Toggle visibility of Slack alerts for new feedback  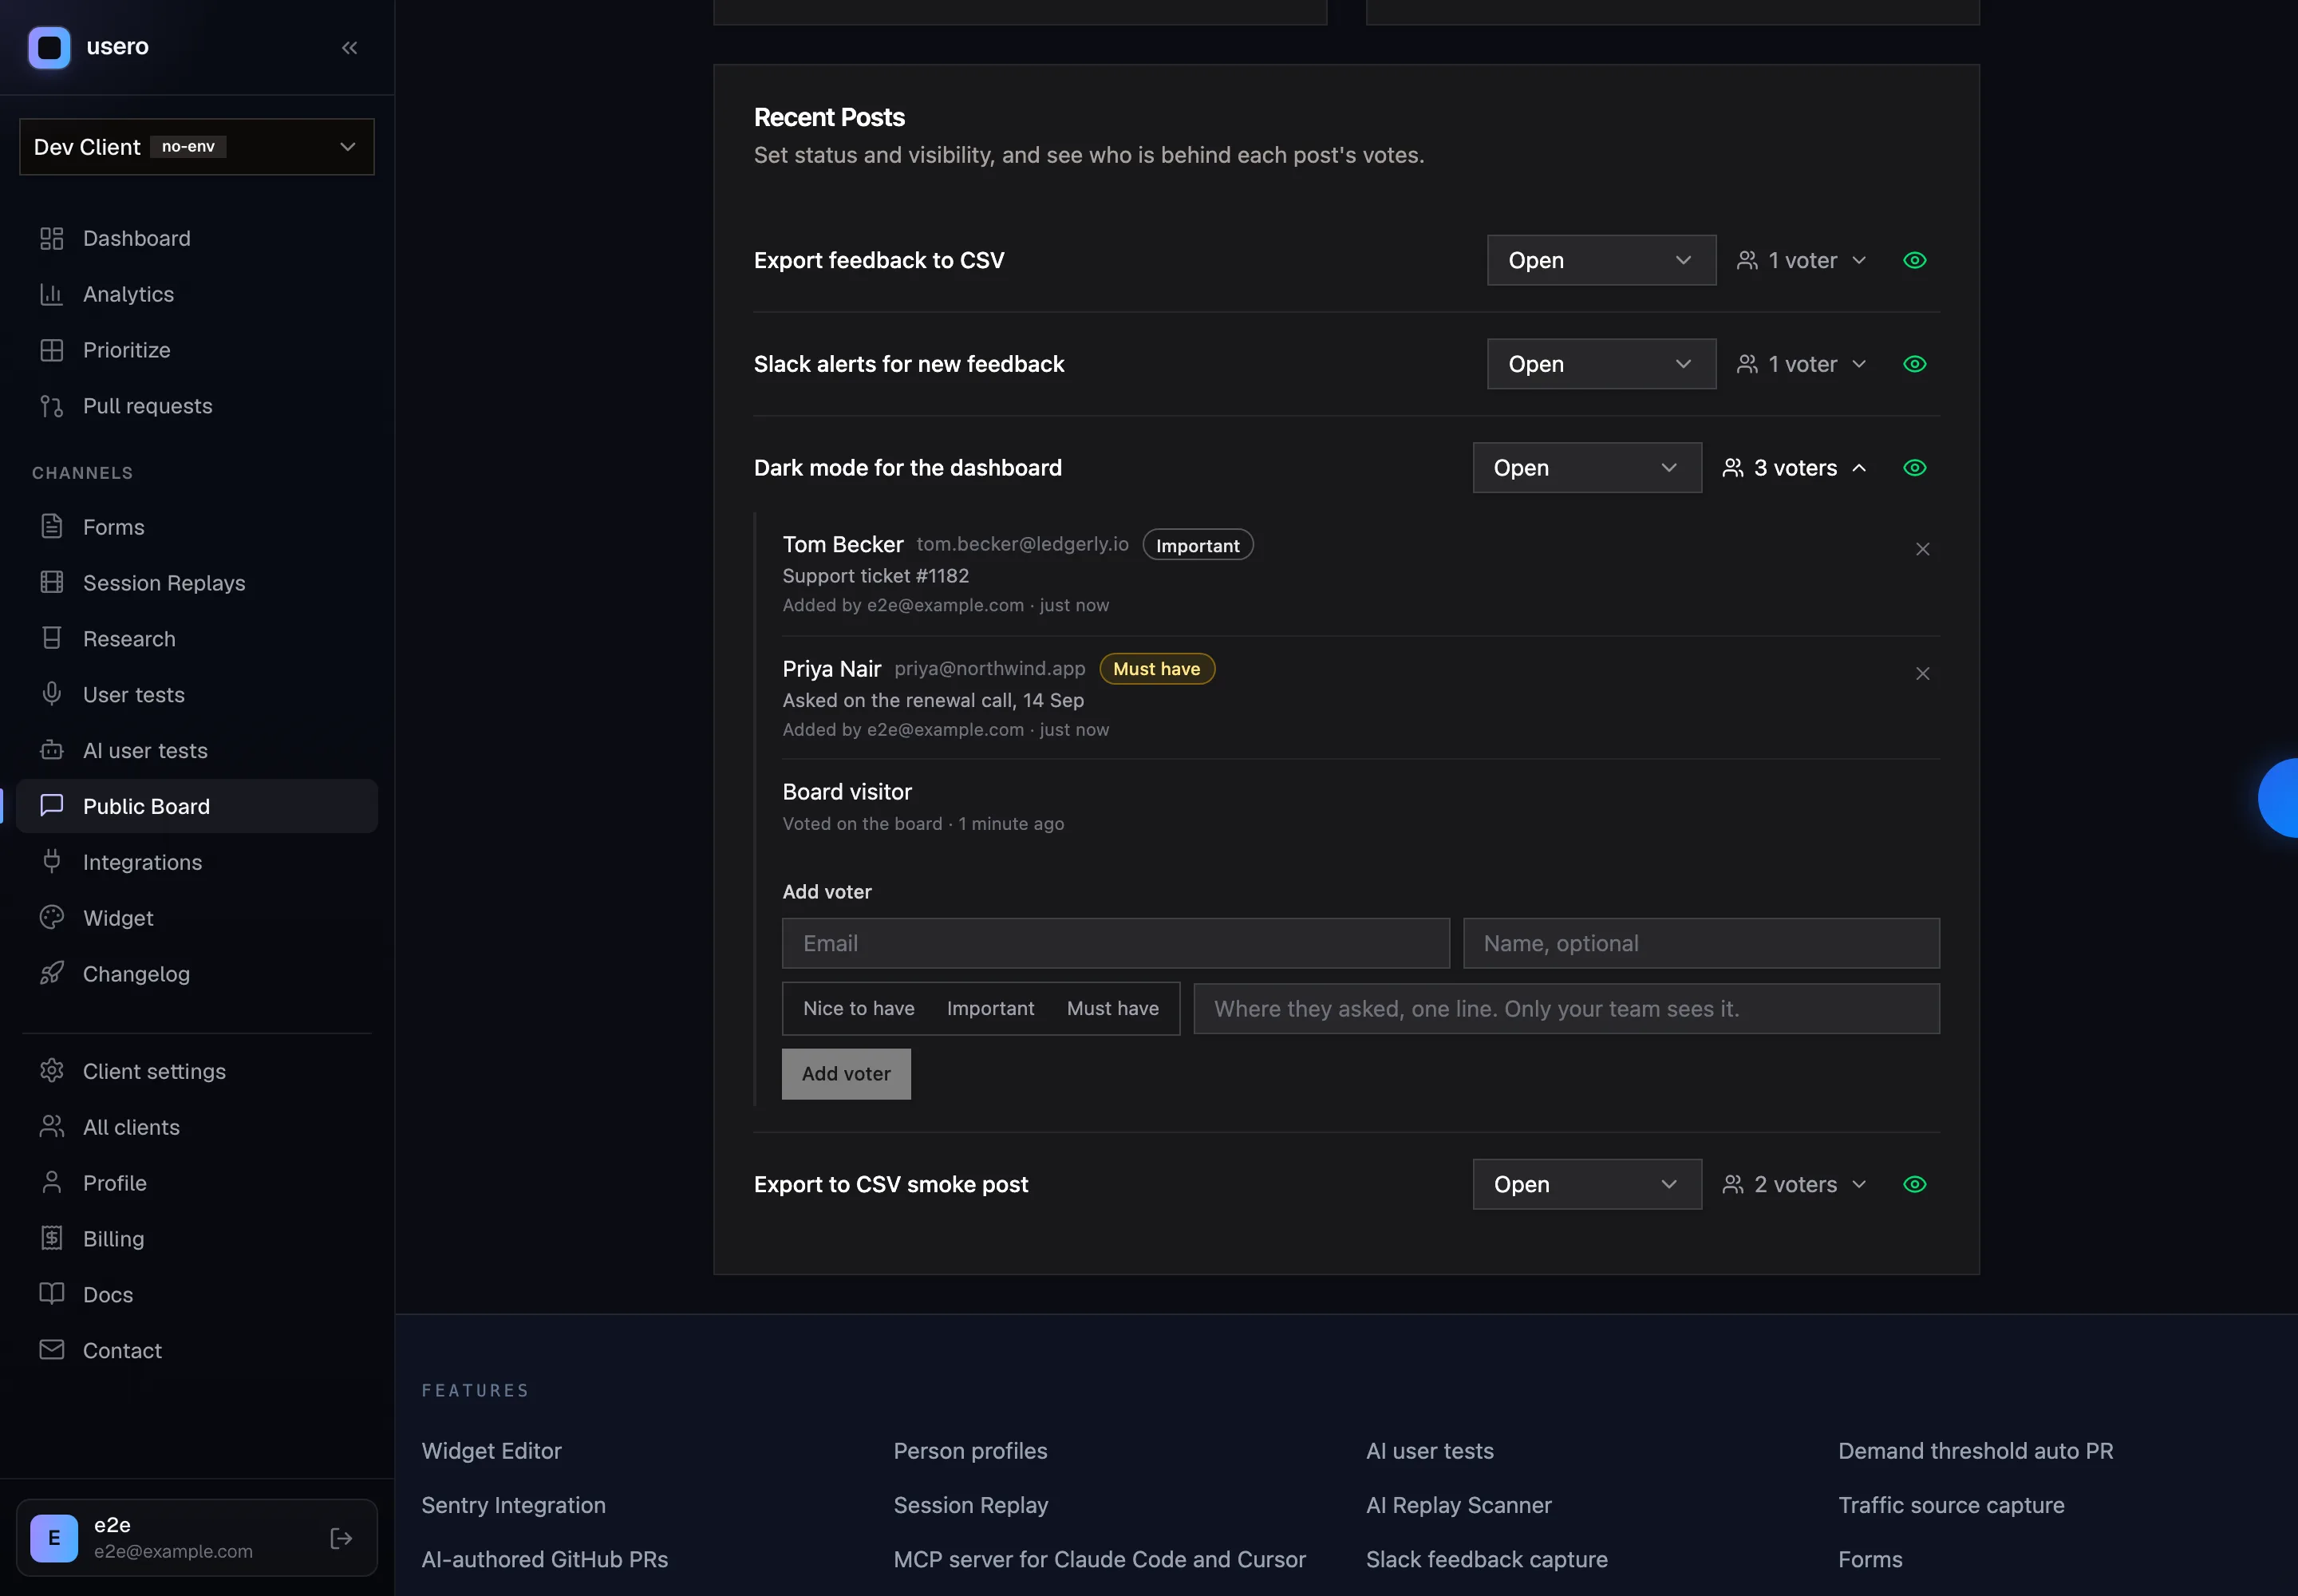pyautogui.click(x=1914, y=364)
